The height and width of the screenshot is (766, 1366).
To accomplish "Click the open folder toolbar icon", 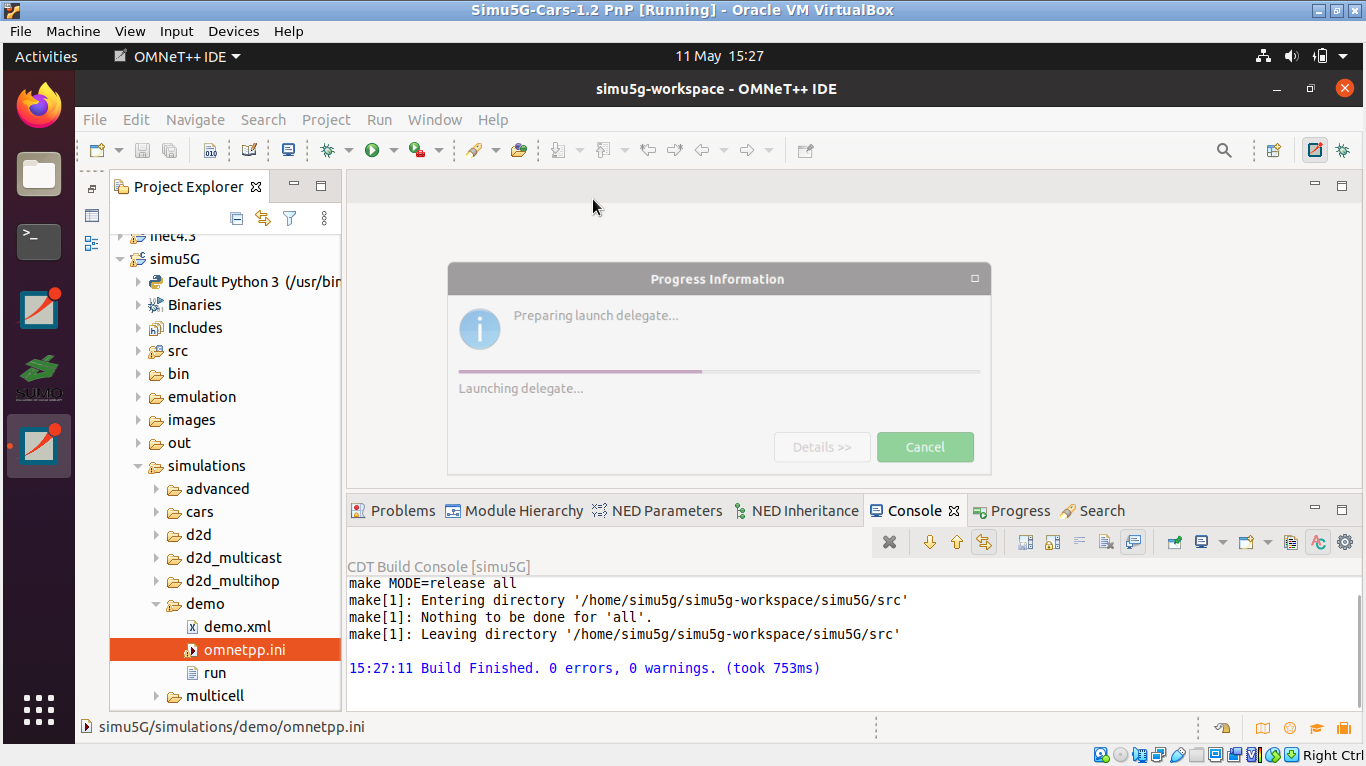I will pos(518,150).
